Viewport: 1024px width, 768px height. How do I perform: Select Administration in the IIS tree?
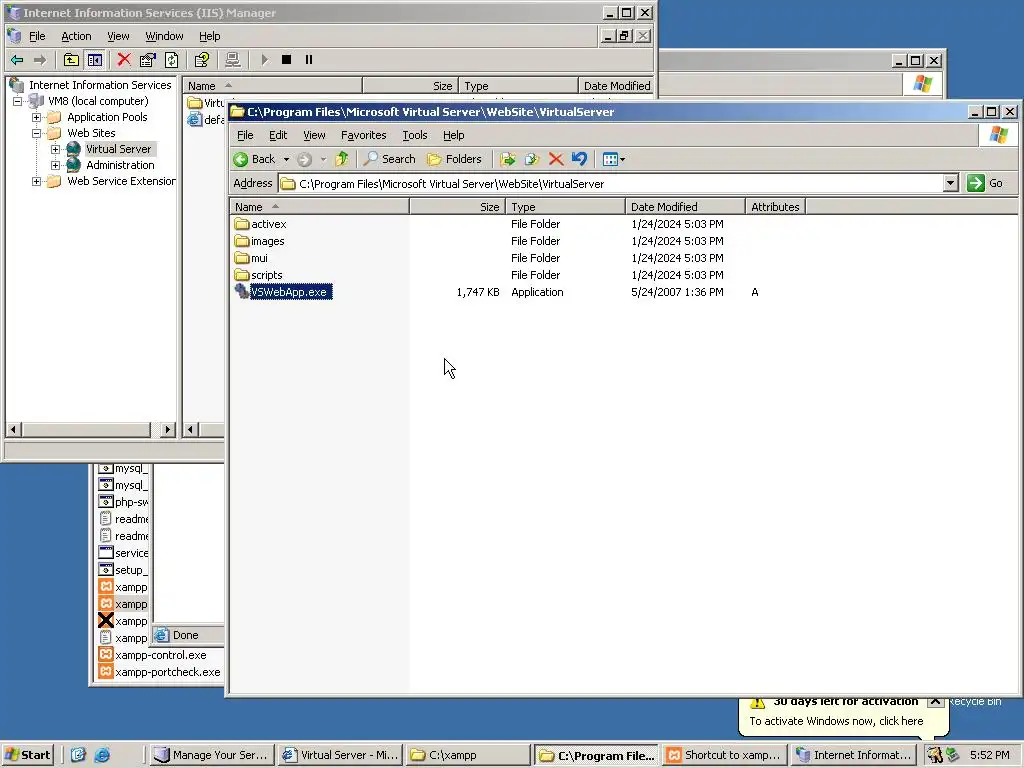tap(120, 165)
